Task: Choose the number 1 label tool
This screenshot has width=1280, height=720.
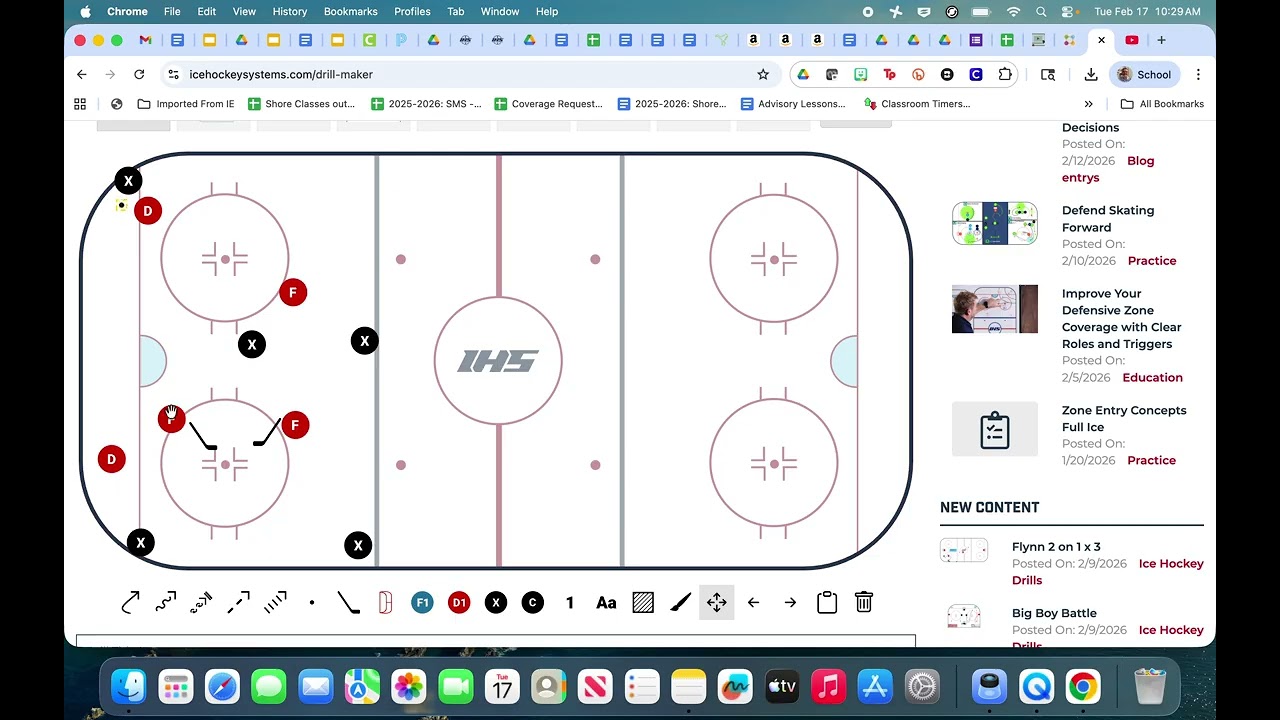Action: (570, 602)
